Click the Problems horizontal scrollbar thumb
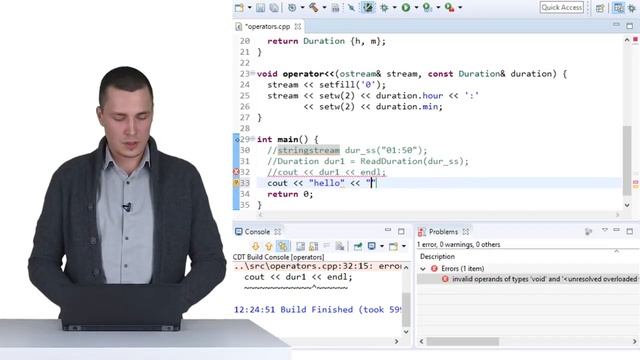Image resolution: width=640 pixels, height=360 pixels. pyautogui.click(x=462, y=341)
